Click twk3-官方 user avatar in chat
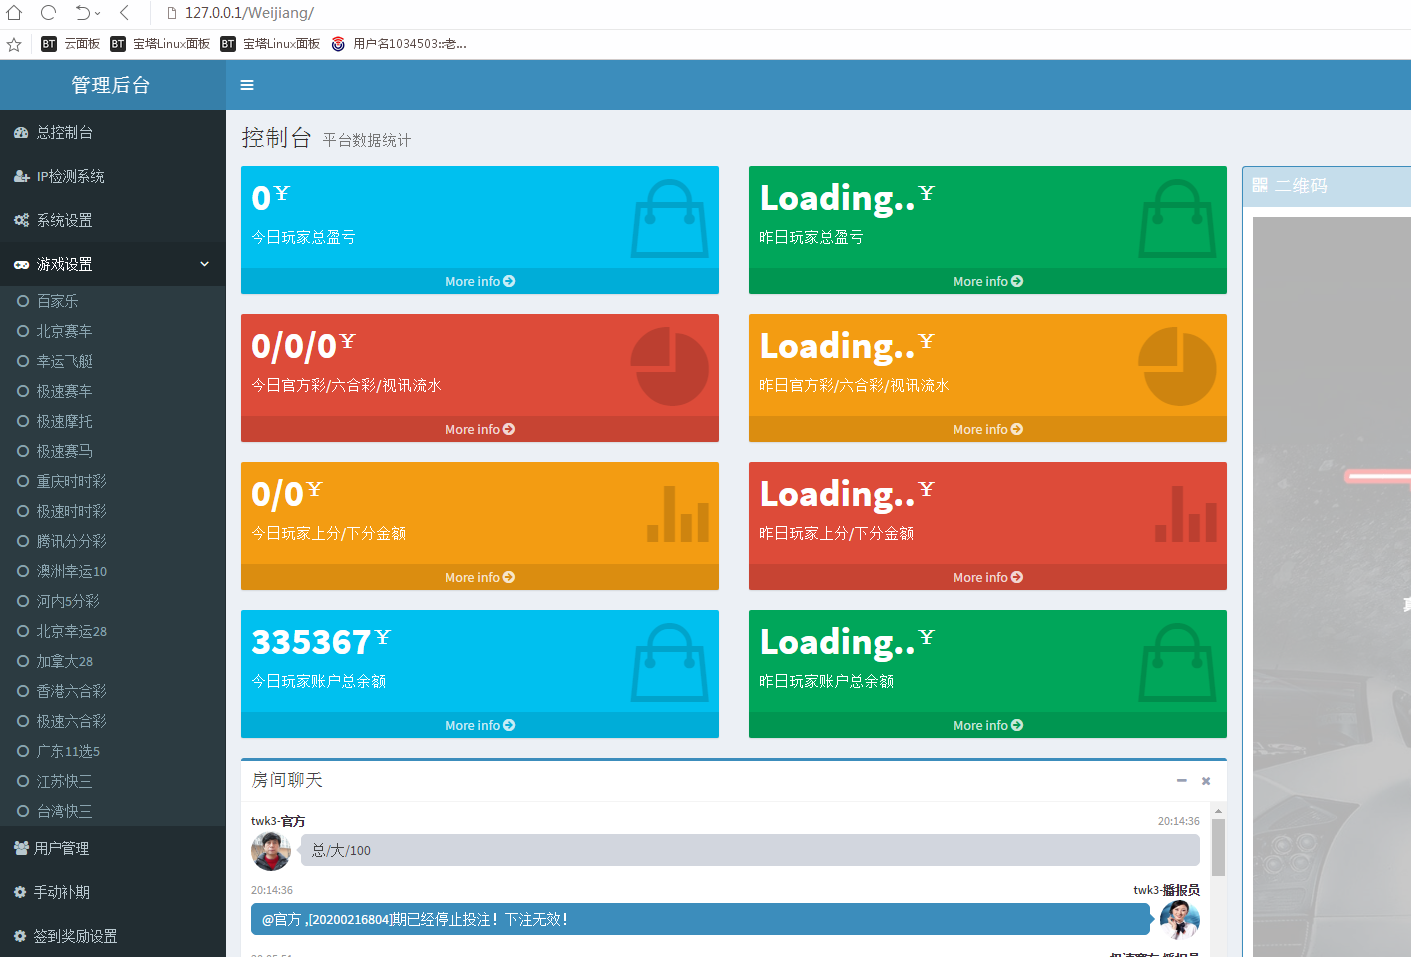 pos(270,851)
